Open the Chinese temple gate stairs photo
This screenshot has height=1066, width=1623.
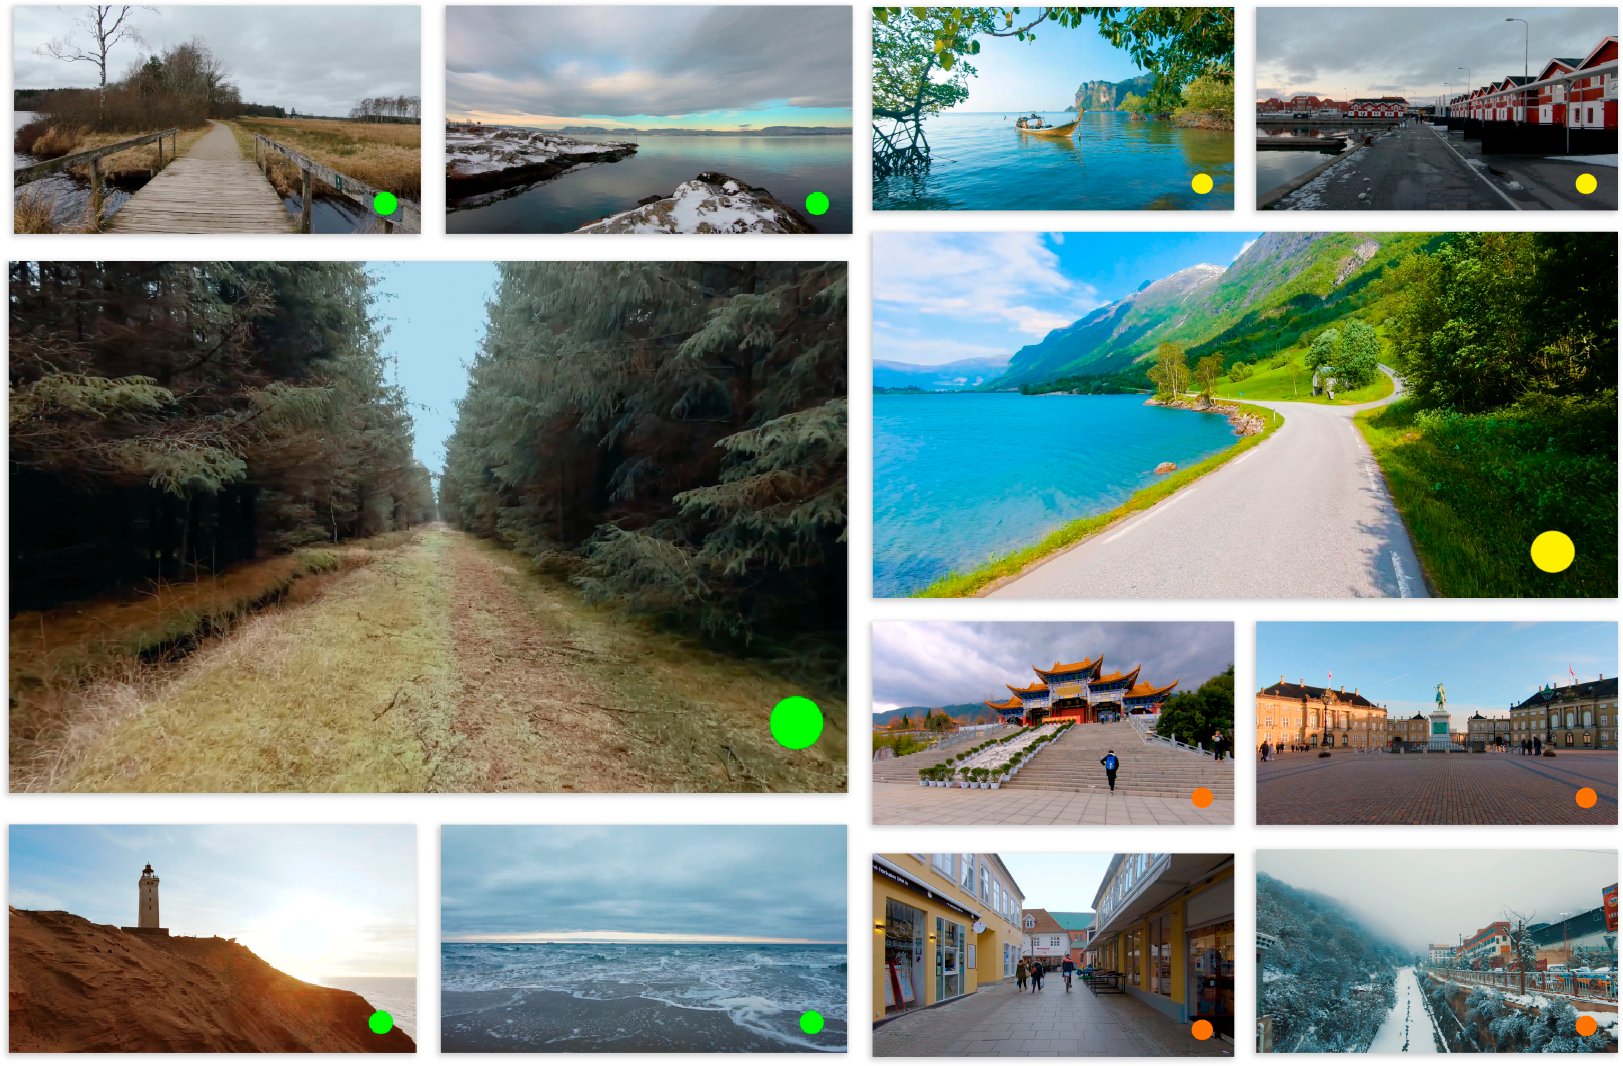click(1053, 723)
